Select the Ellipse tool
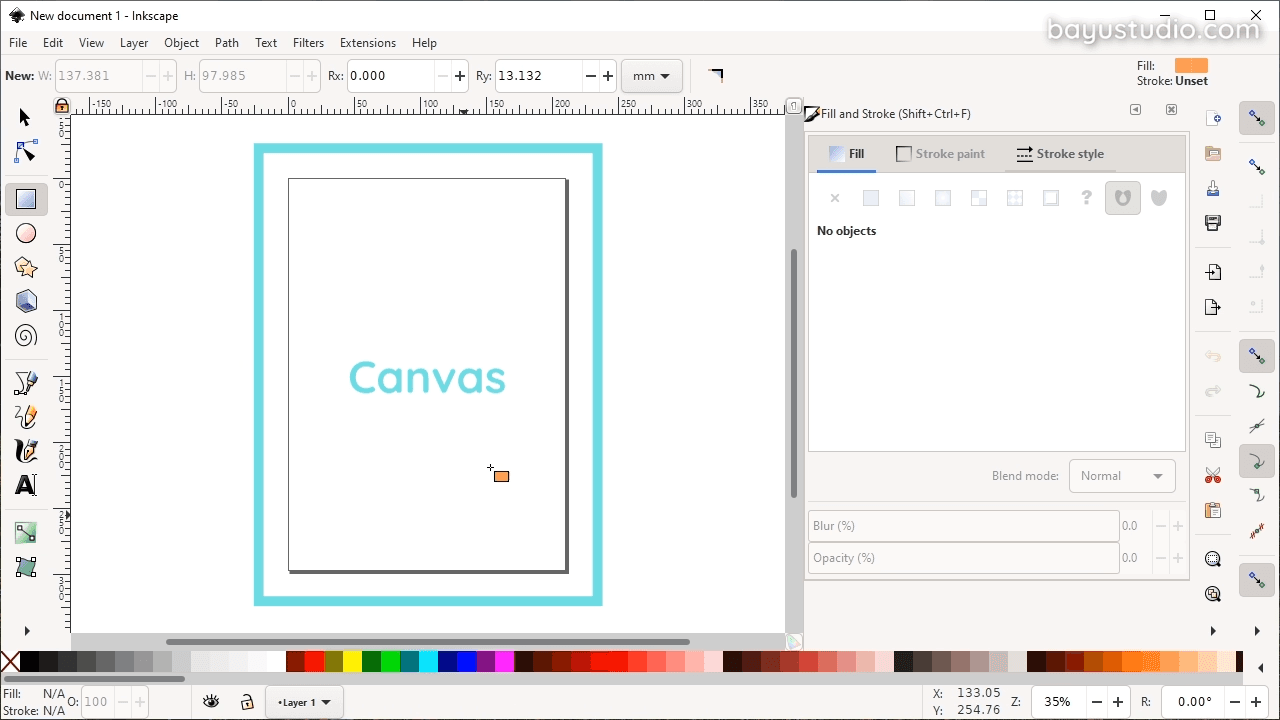This screenshot has height=720, width=1280. pyautogui.click(x=25, y=233)
